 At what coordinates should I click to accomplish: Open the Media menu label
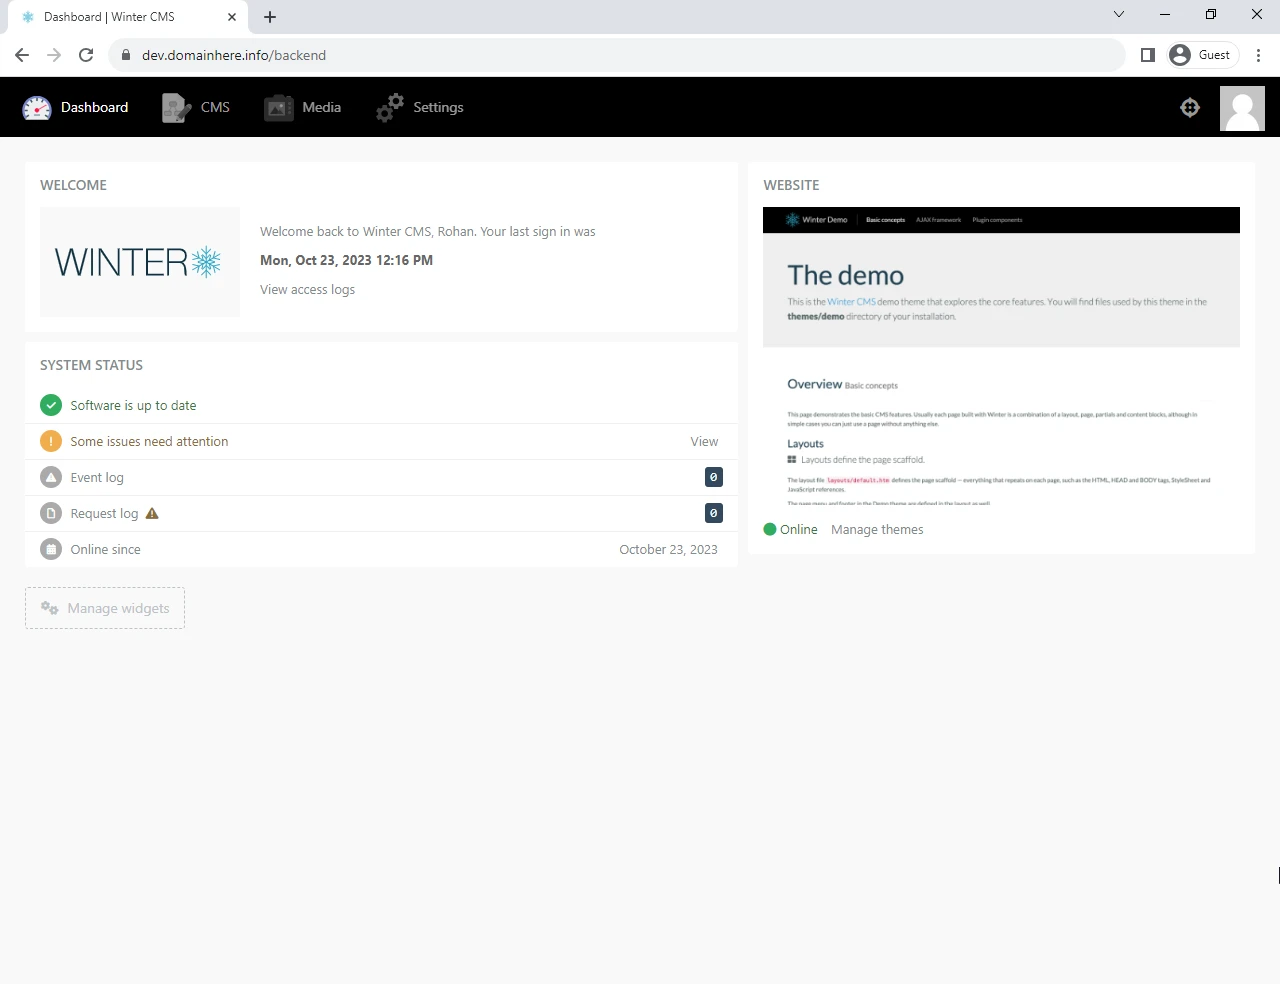[x=322, y=107]
